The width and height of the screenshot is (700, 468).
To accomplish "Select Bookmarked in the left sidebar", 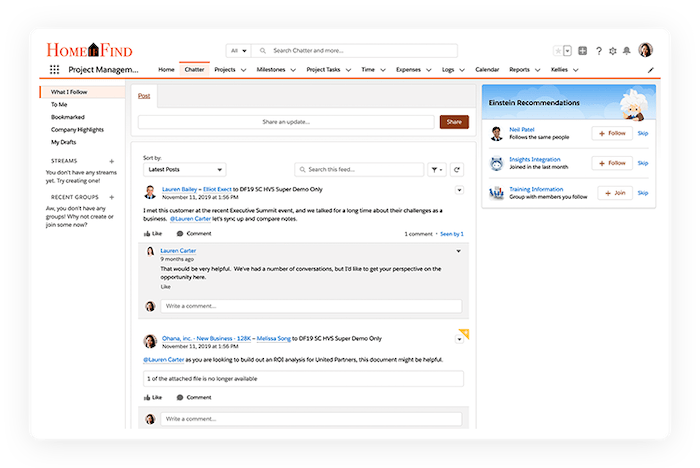I will tap(68, 117).
